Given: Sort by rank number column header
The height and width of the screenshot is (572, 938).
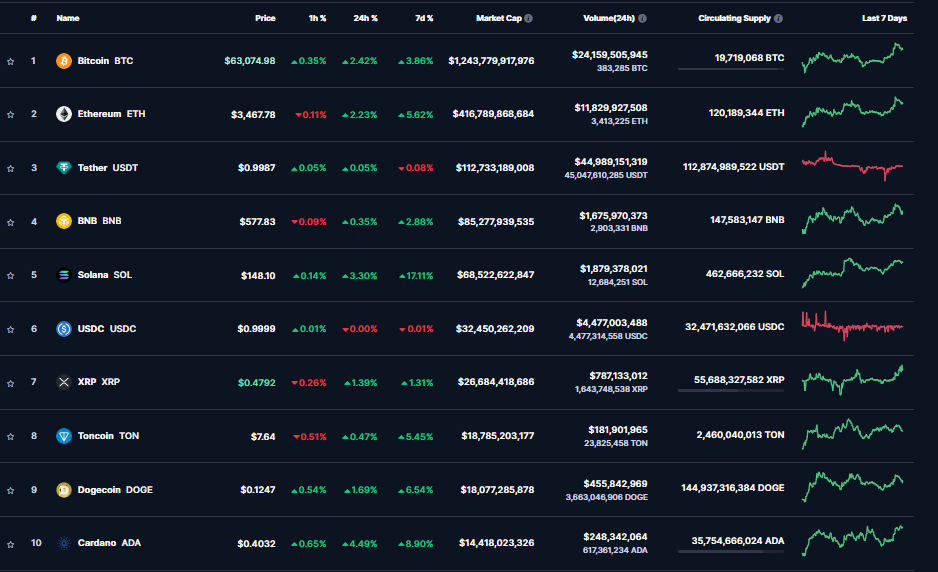Looking at the screenshot, I should pos(34,19).
